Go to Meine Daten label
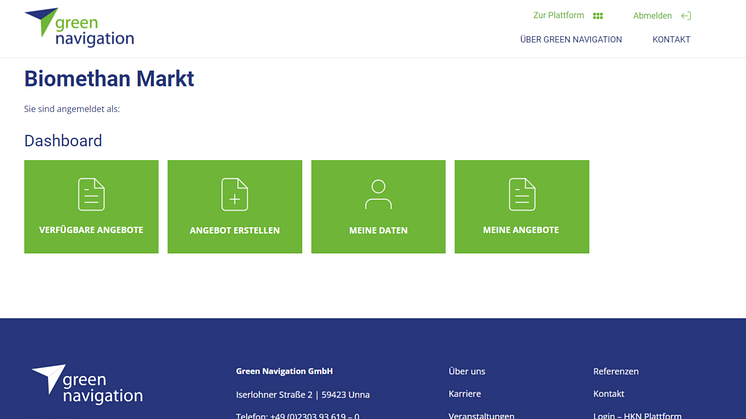Viewport: 746px width, 419px height. point(378,230)
